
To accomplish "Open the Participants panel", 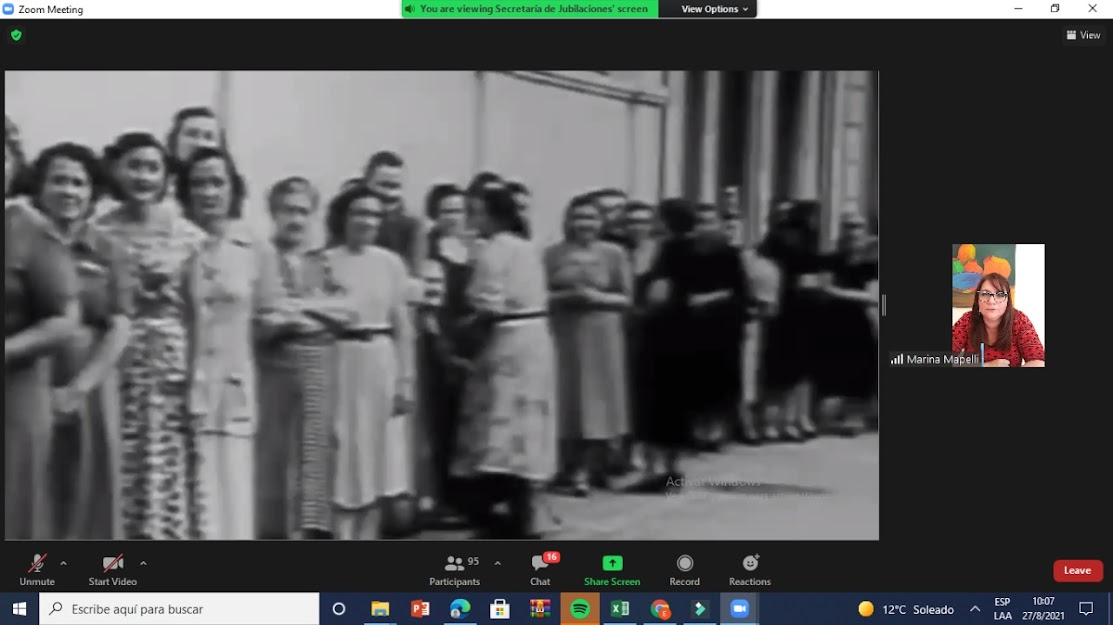I will click(455, 569).
